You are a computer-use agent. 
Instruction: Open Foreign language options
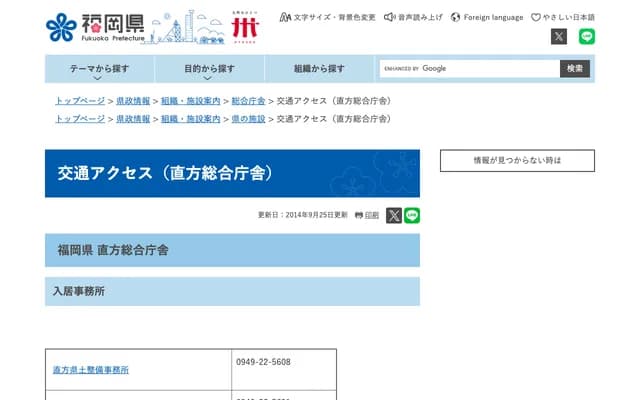487,17
